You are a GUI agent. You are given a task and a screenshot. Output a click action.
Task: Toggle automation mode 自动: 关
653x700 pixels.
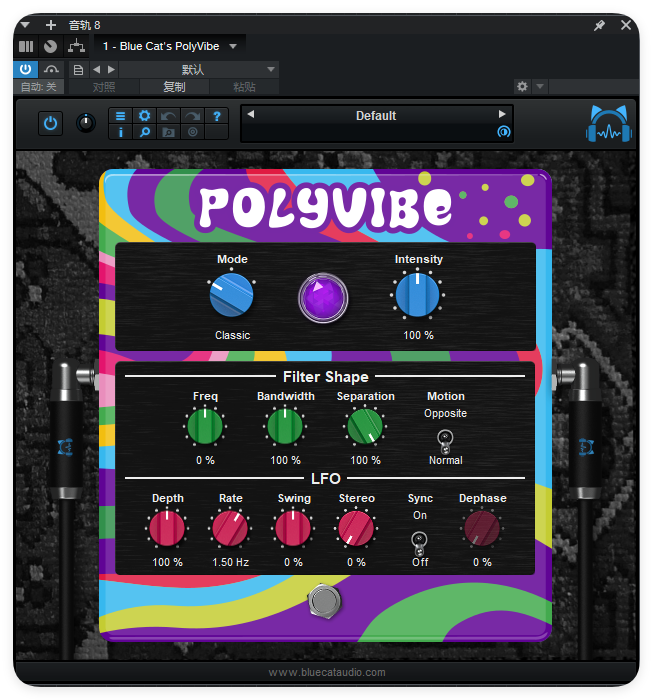[39, 87]
